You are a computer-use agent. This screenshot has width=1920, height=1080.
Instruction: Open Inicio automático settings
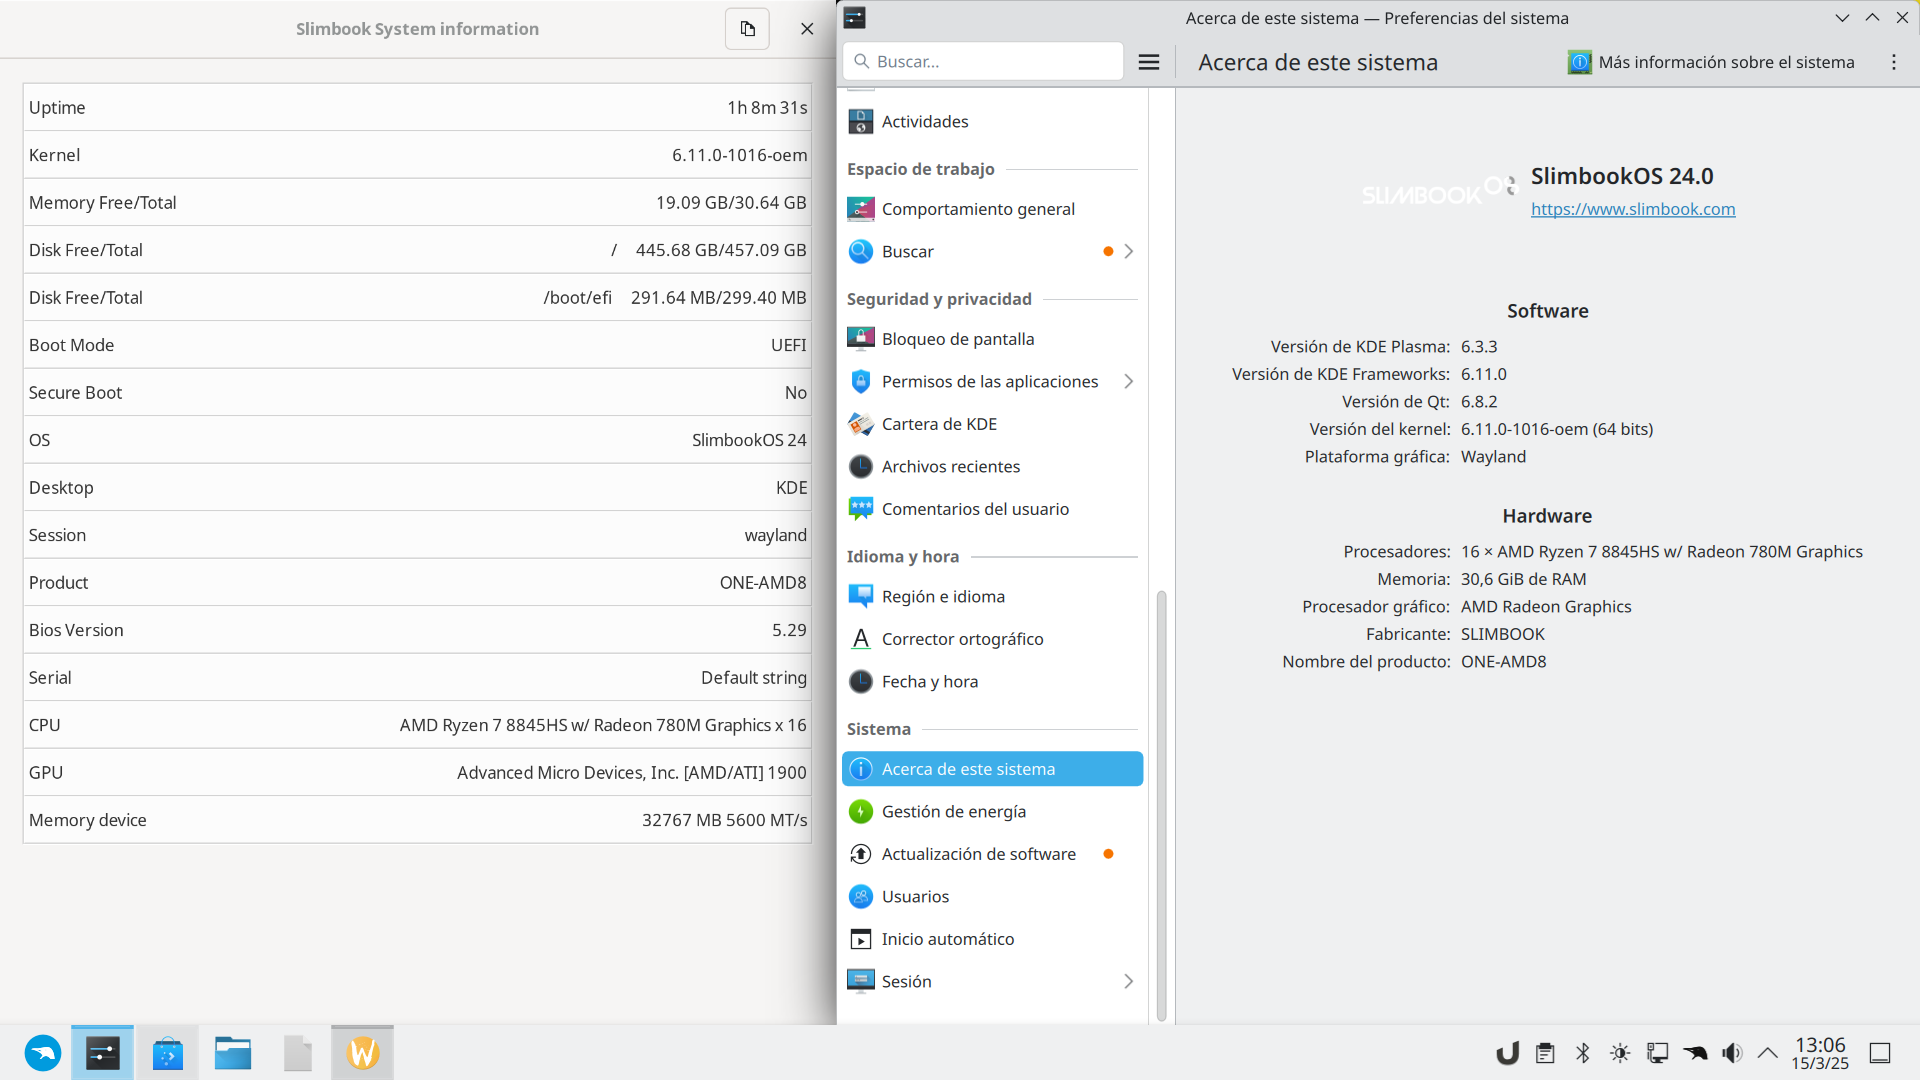pyautogui.click(x=992, y=939)
